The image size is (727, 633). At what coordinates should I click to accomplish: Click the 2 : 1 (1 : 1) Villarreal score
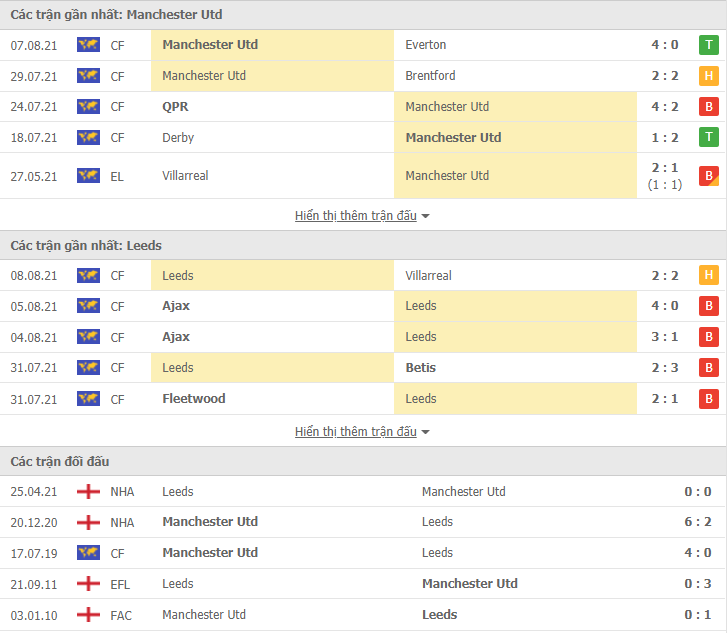pos(665,176)
